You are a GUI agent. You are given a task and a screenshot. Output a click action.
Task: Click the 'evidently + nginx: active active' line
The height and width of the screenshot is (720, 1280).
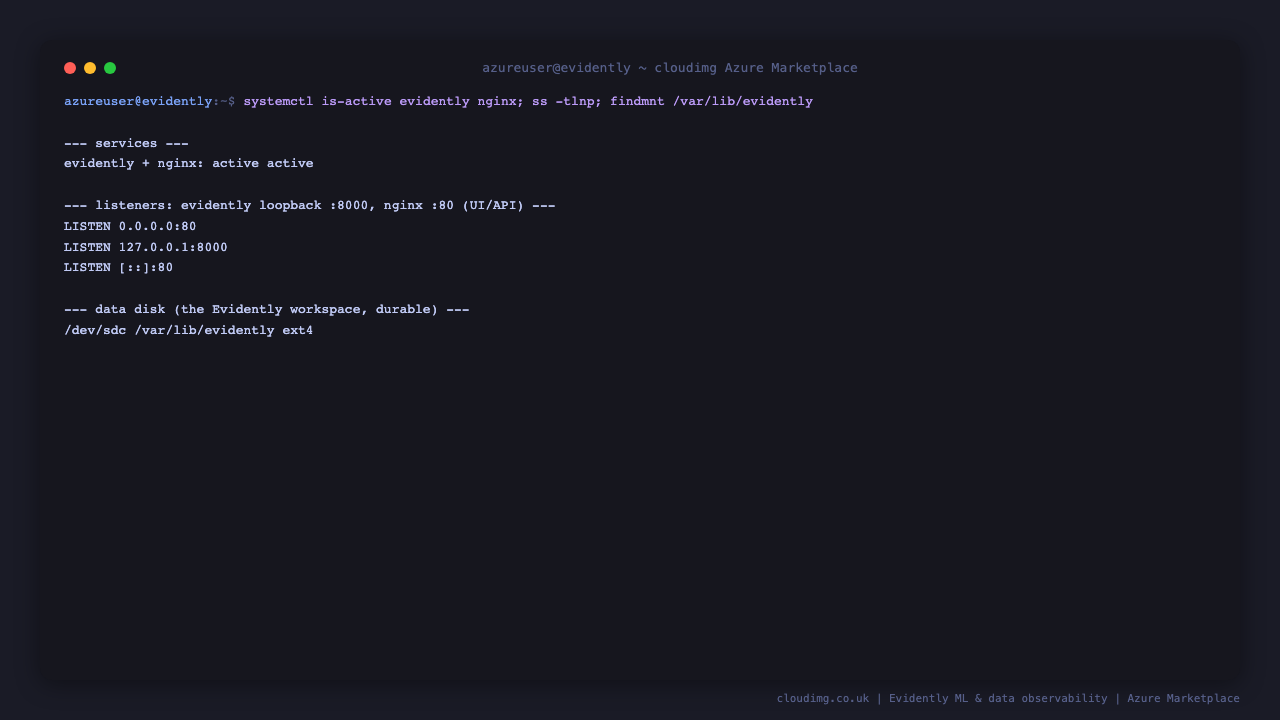pos(189,163)
